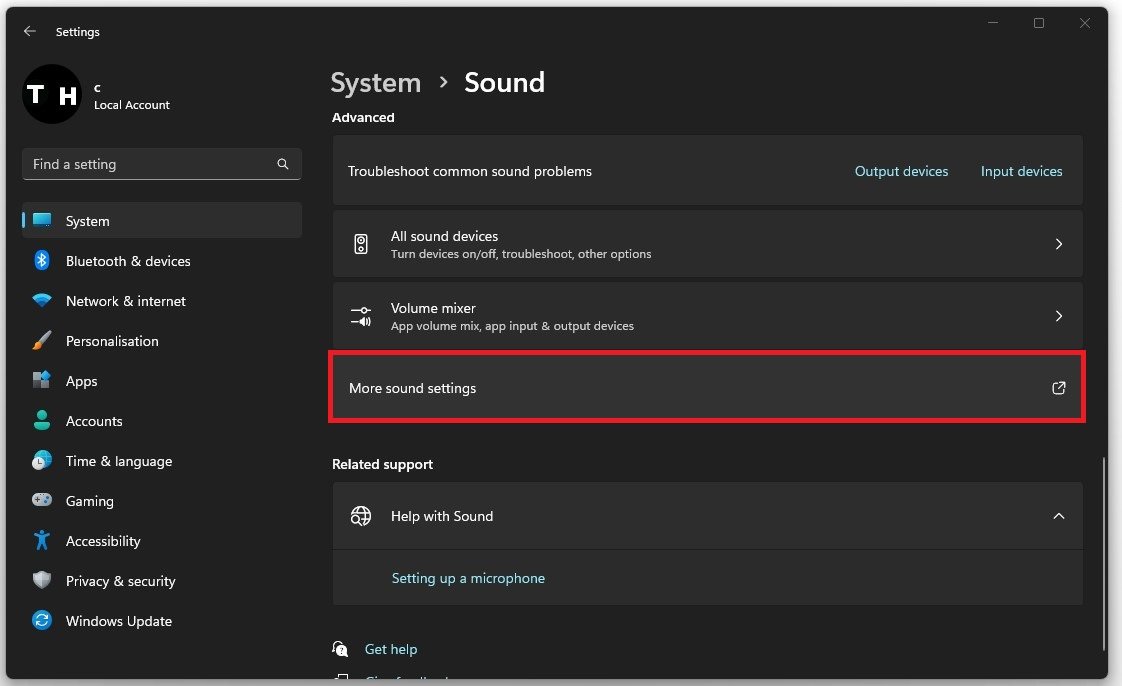Expand All sound devices chevron
1122x686 pixels.
pyautogui.click(x=1059, y=244)
